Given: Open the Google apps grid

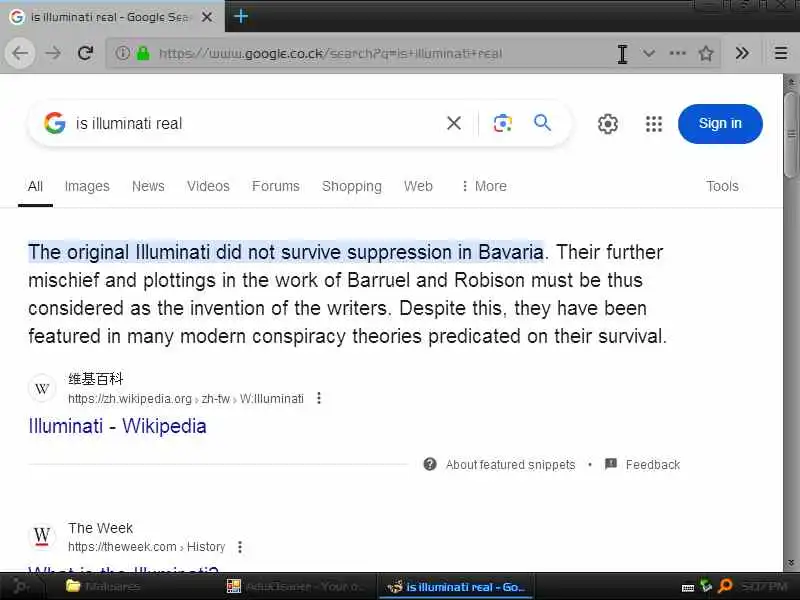Looking at the screenshot, I should click(x=654, y=123).
